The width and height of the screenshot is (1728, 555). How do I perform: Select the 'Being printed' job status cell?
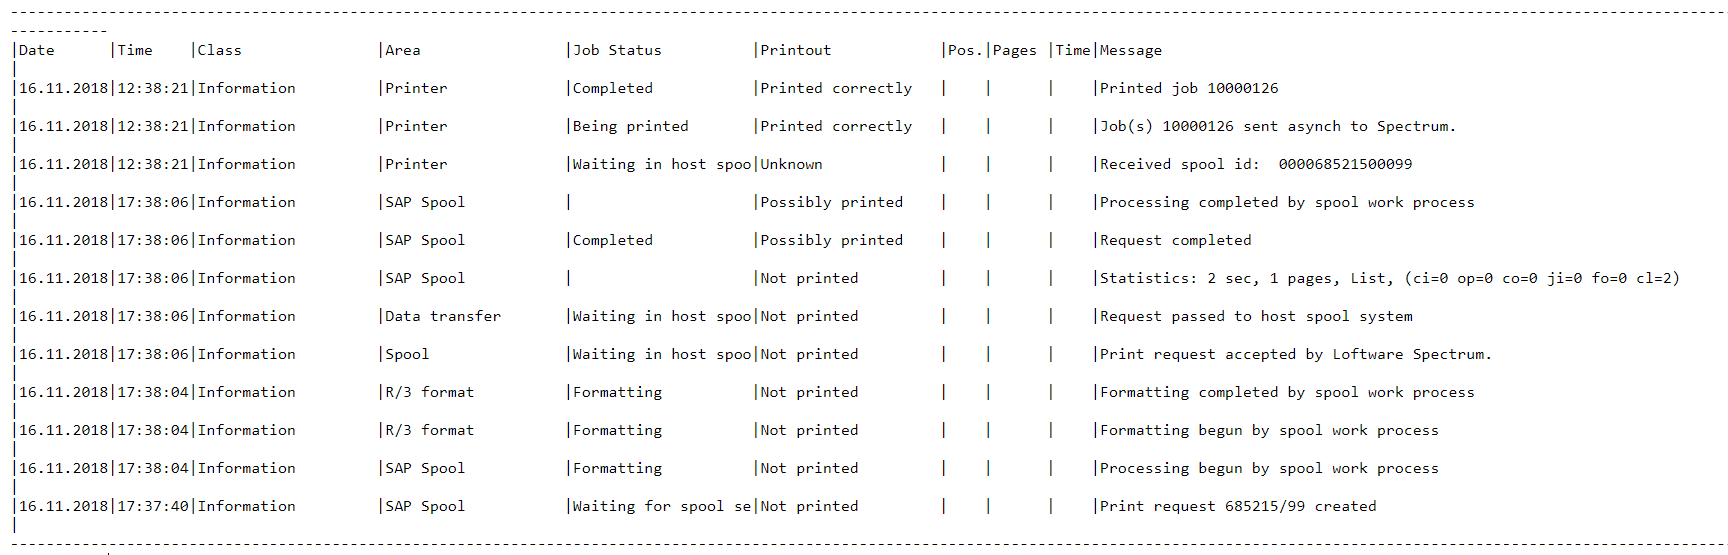(x=631, y=126)
